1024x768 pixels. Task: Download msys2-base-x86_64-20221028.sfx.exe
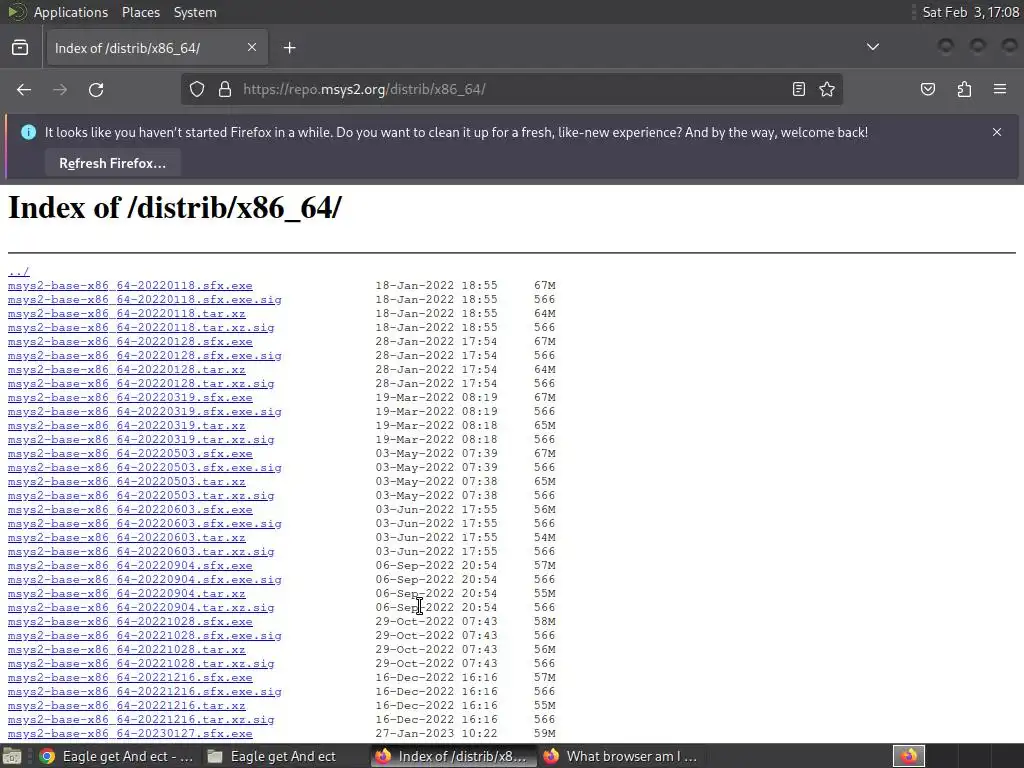(x=130, y=622)
